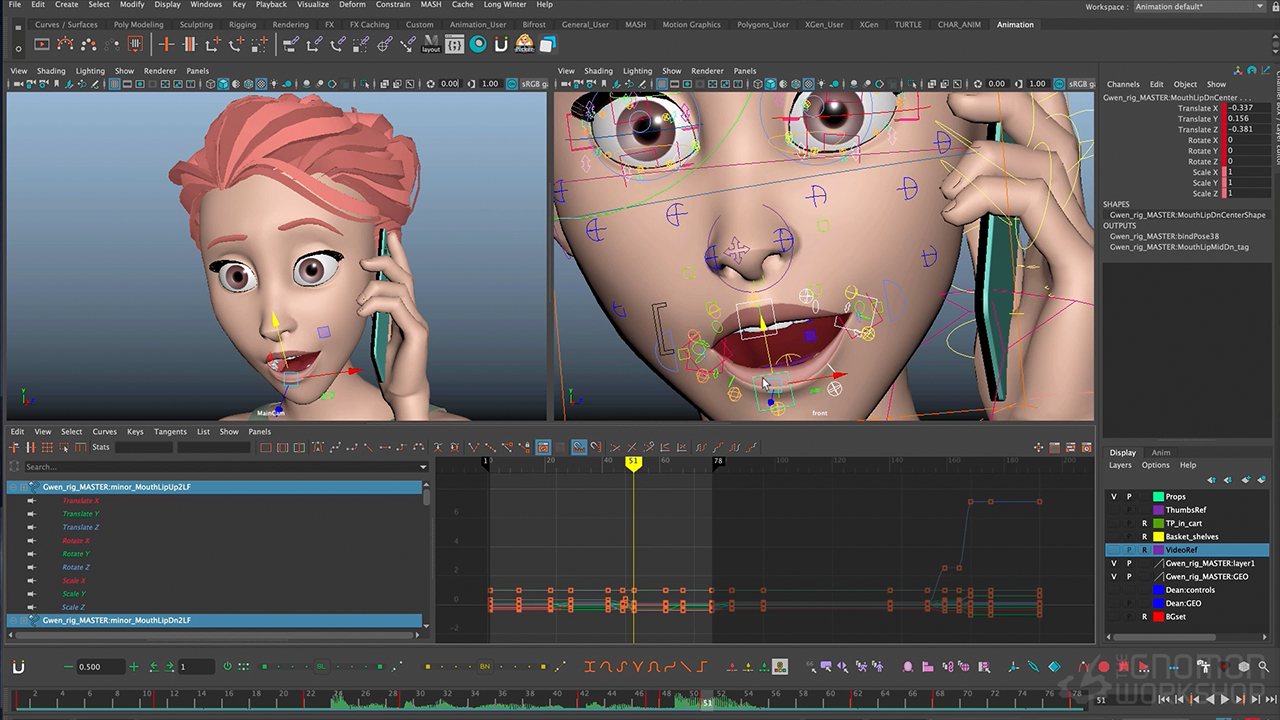Click the yellow color swatch of Basket_shelves
Image resolution: width=1280 pixels, height=720 pixels.
pos(1158,537)
